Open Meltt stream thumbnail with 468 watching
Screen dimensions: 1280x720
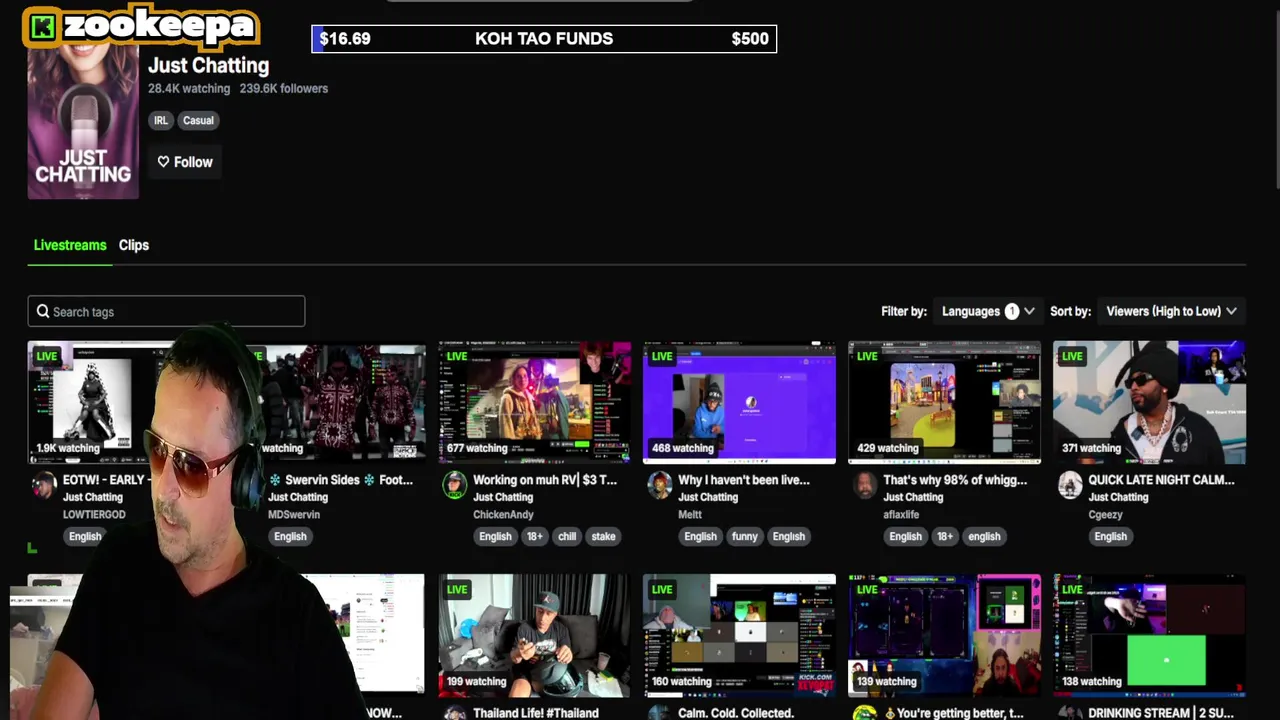tap(739, 402)
